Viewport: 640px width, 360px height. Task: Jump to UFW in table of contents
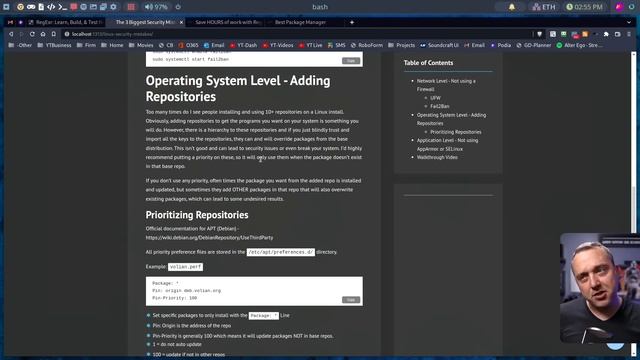coord(435,98)
